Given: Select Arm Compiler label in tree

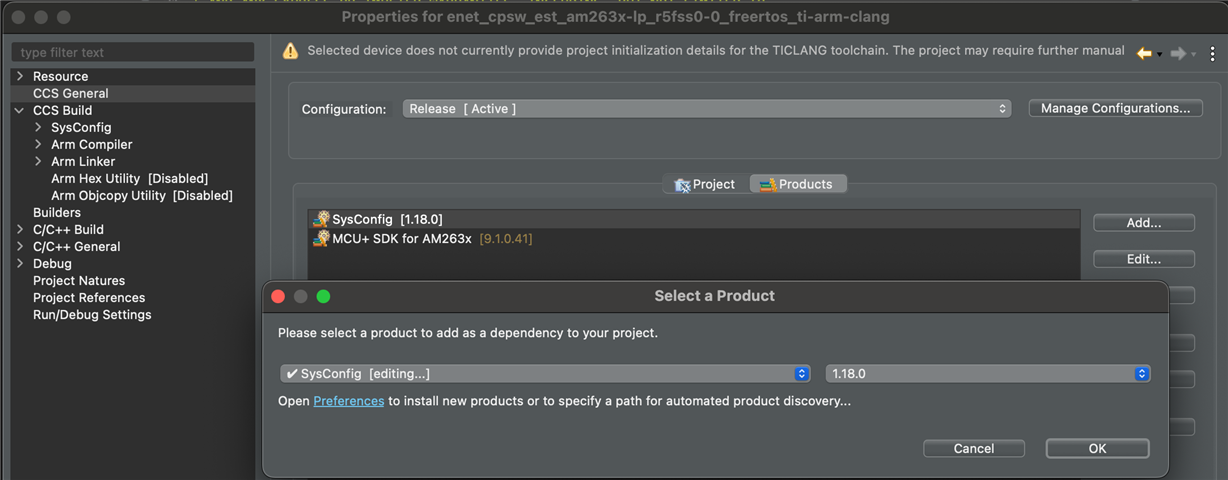Looking at the screenshot, I should 92,144.
